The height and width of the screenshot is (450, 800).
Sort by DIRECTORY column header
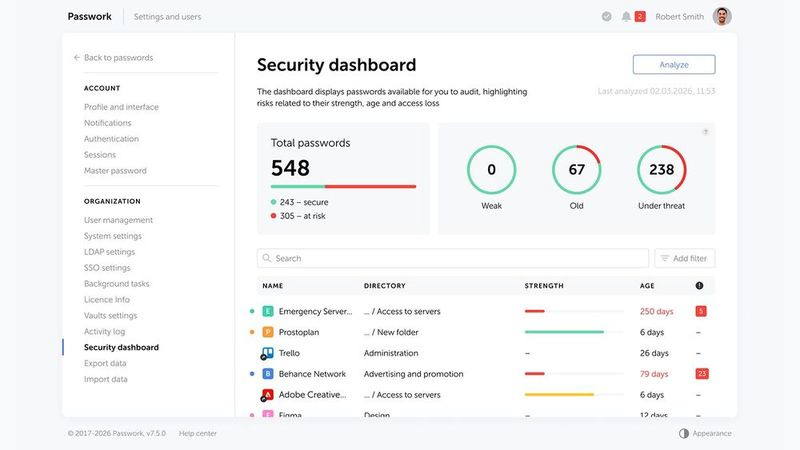pos(385,286)
